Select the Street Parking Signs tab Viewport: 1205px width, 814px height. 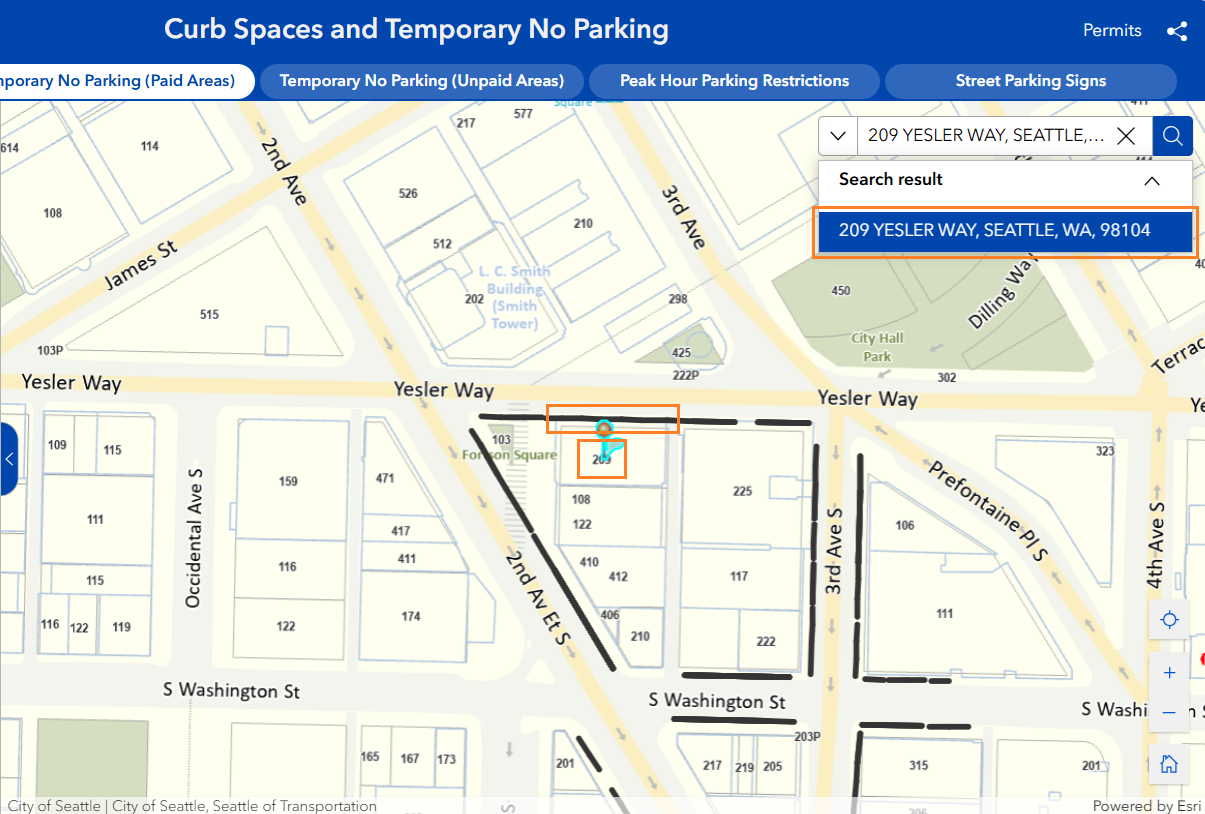click(1030, 81)
